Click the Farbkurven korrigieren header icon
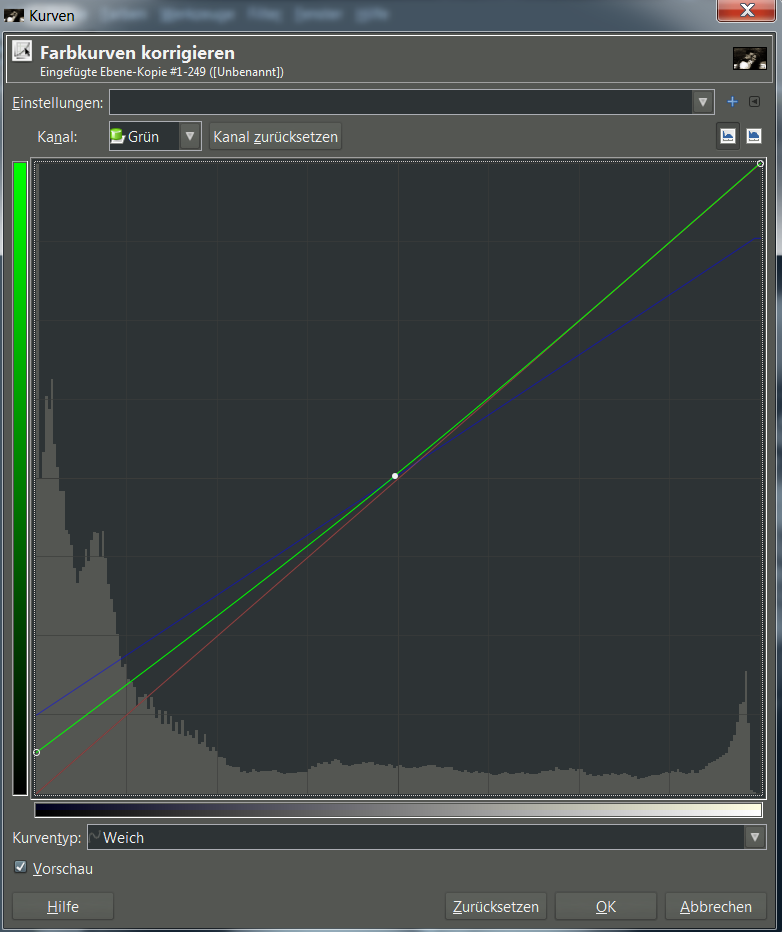The image size is (782, 932). (22, 51)
